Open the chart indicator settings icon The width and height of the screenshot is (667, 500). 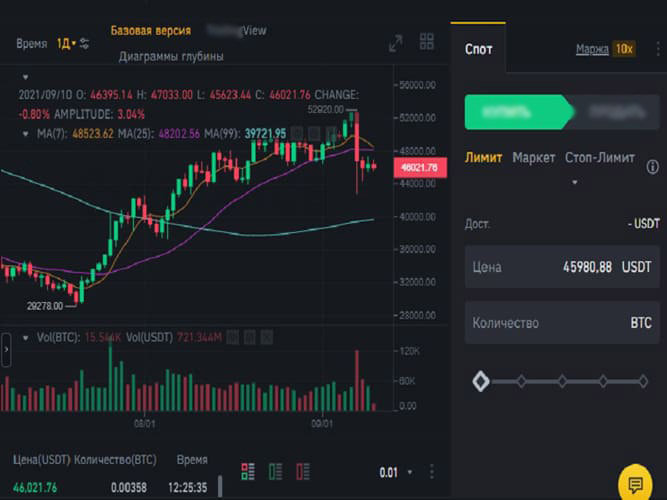[85, 43]
